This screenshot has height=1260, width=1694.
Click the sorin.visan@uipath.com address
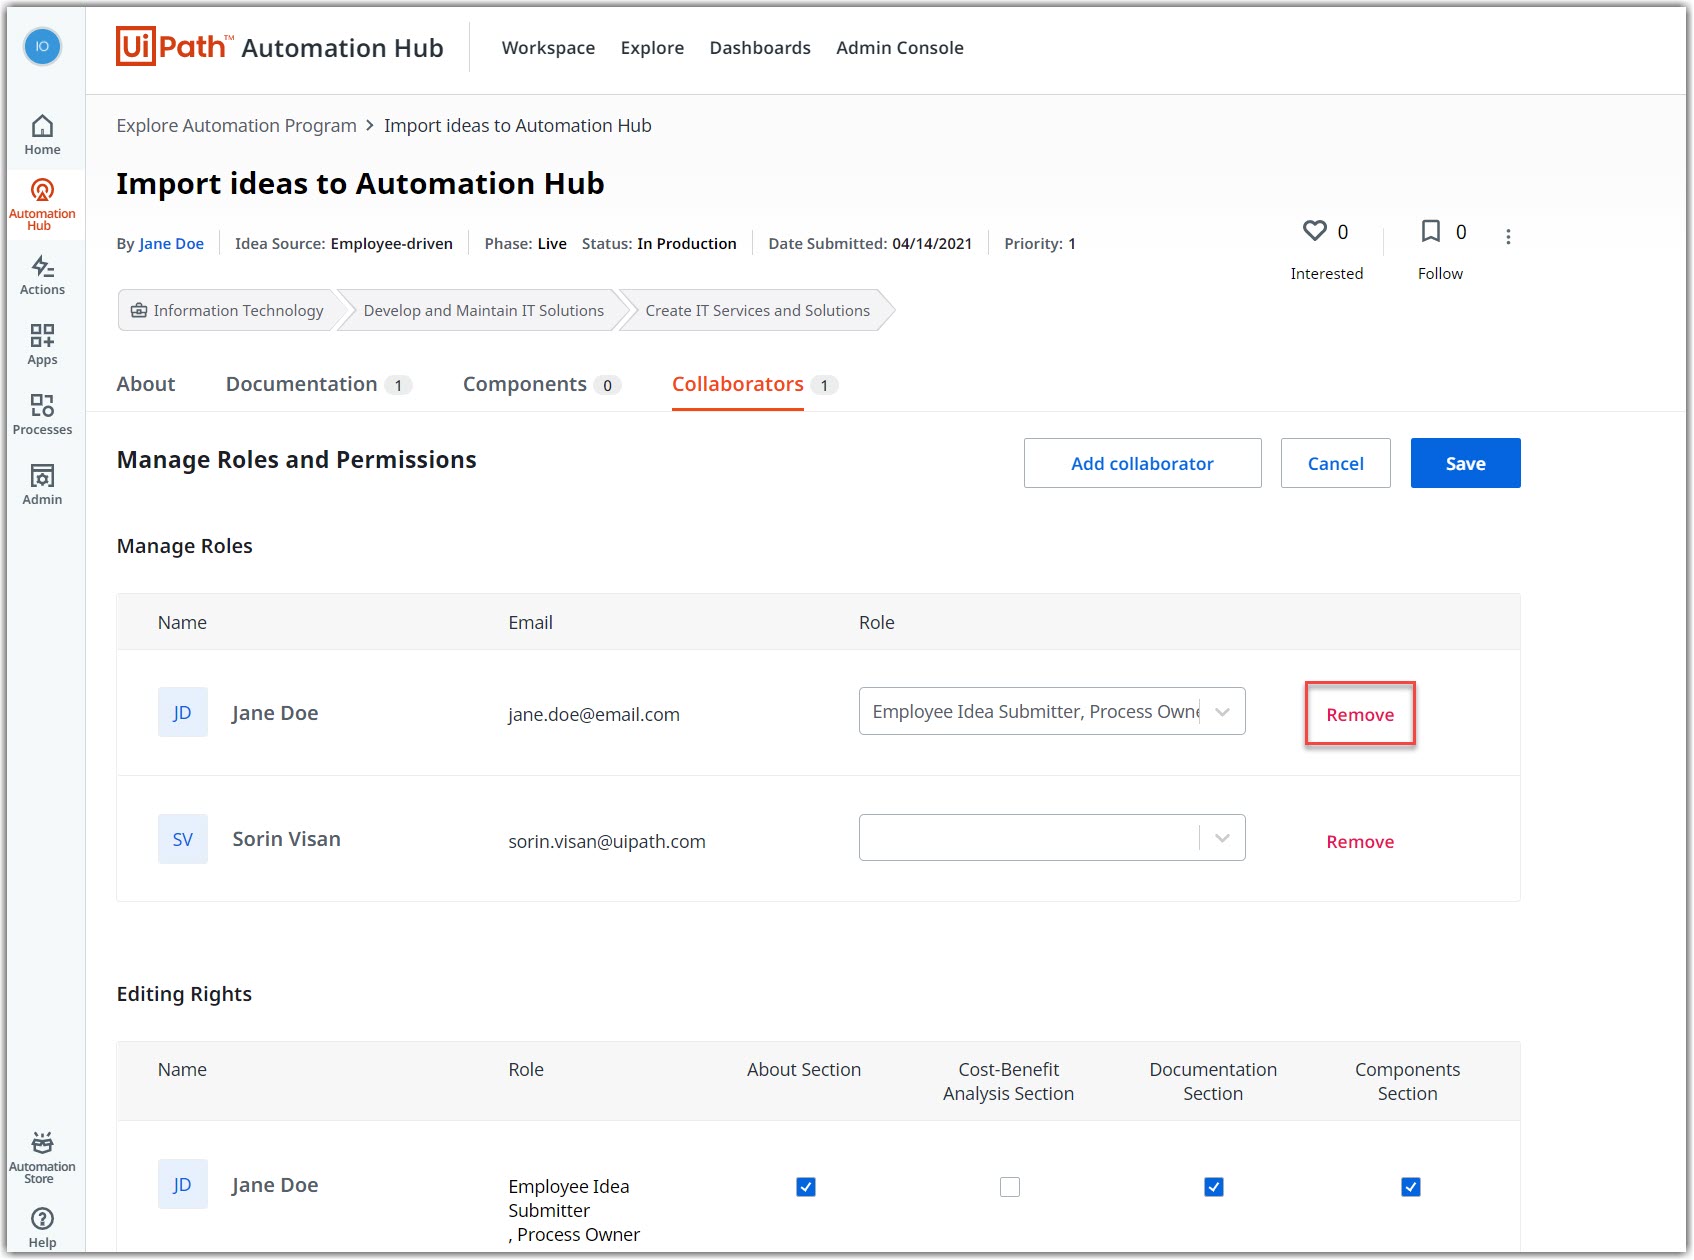607,842
